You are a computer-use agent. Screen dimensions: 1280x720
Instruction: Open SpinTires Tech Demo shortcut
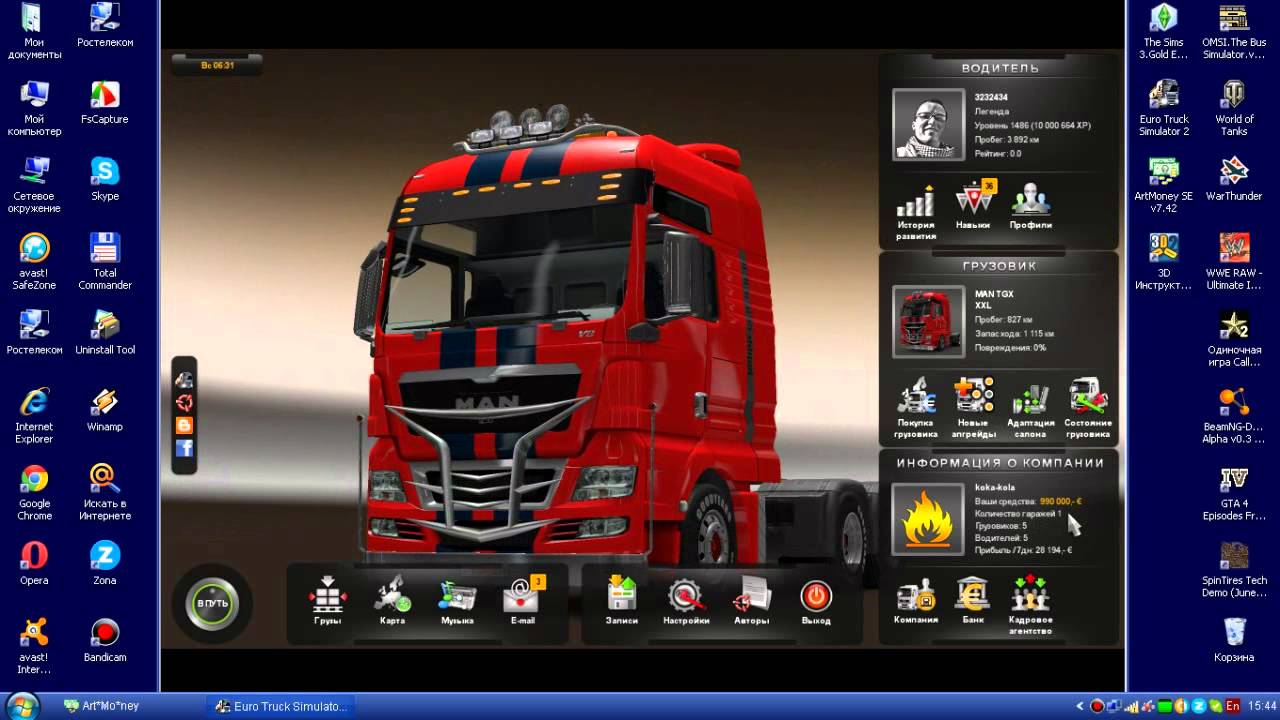[x=1234, y=571]
